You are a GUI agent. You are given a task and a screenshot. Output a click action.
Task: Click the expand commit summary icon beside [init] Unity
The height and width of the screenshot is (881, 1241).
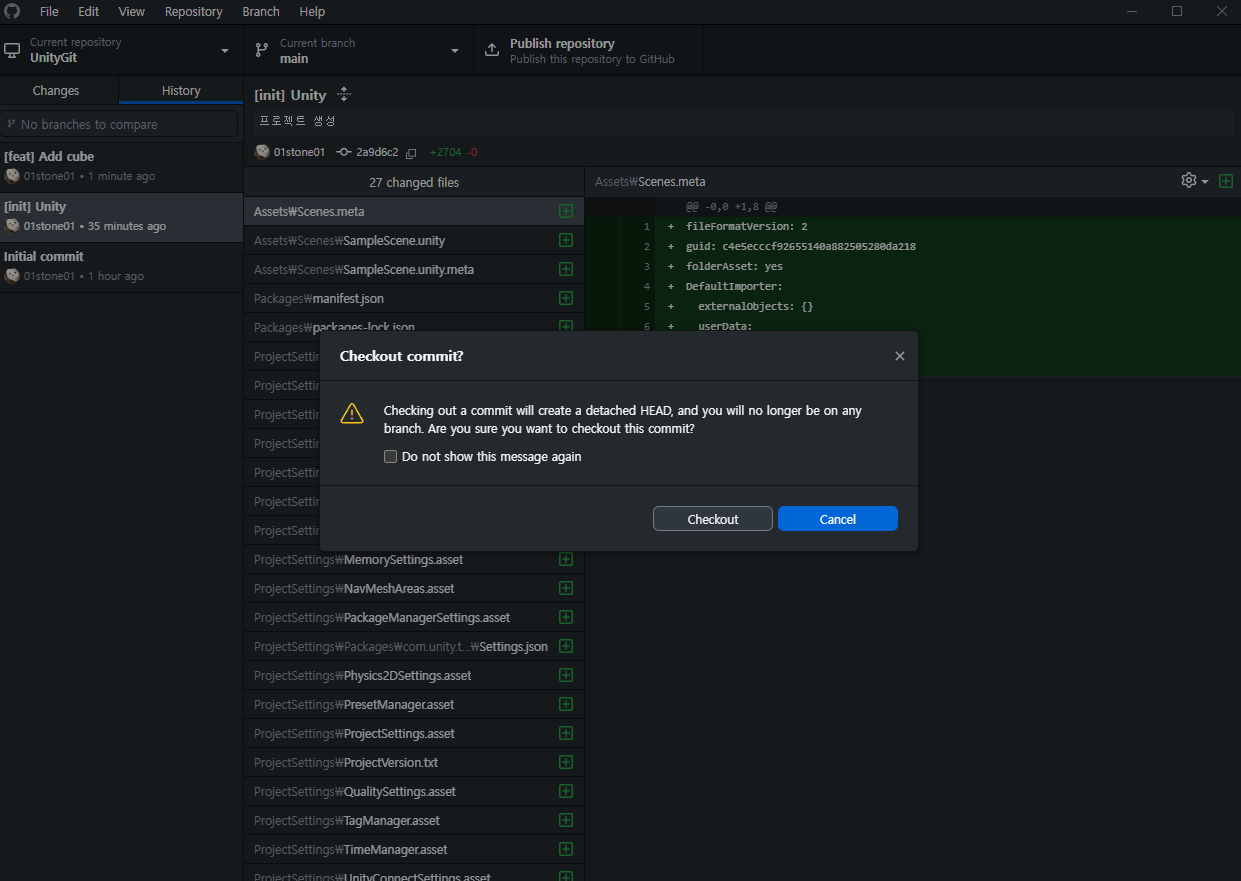(x=344, y=94)
